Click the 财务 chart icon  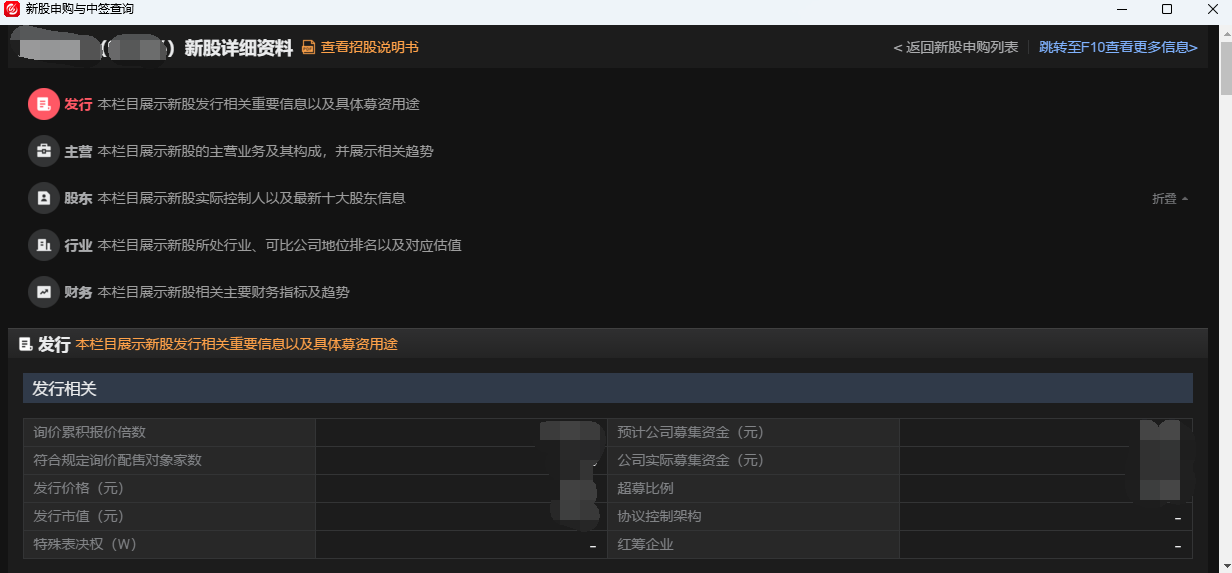44,292
